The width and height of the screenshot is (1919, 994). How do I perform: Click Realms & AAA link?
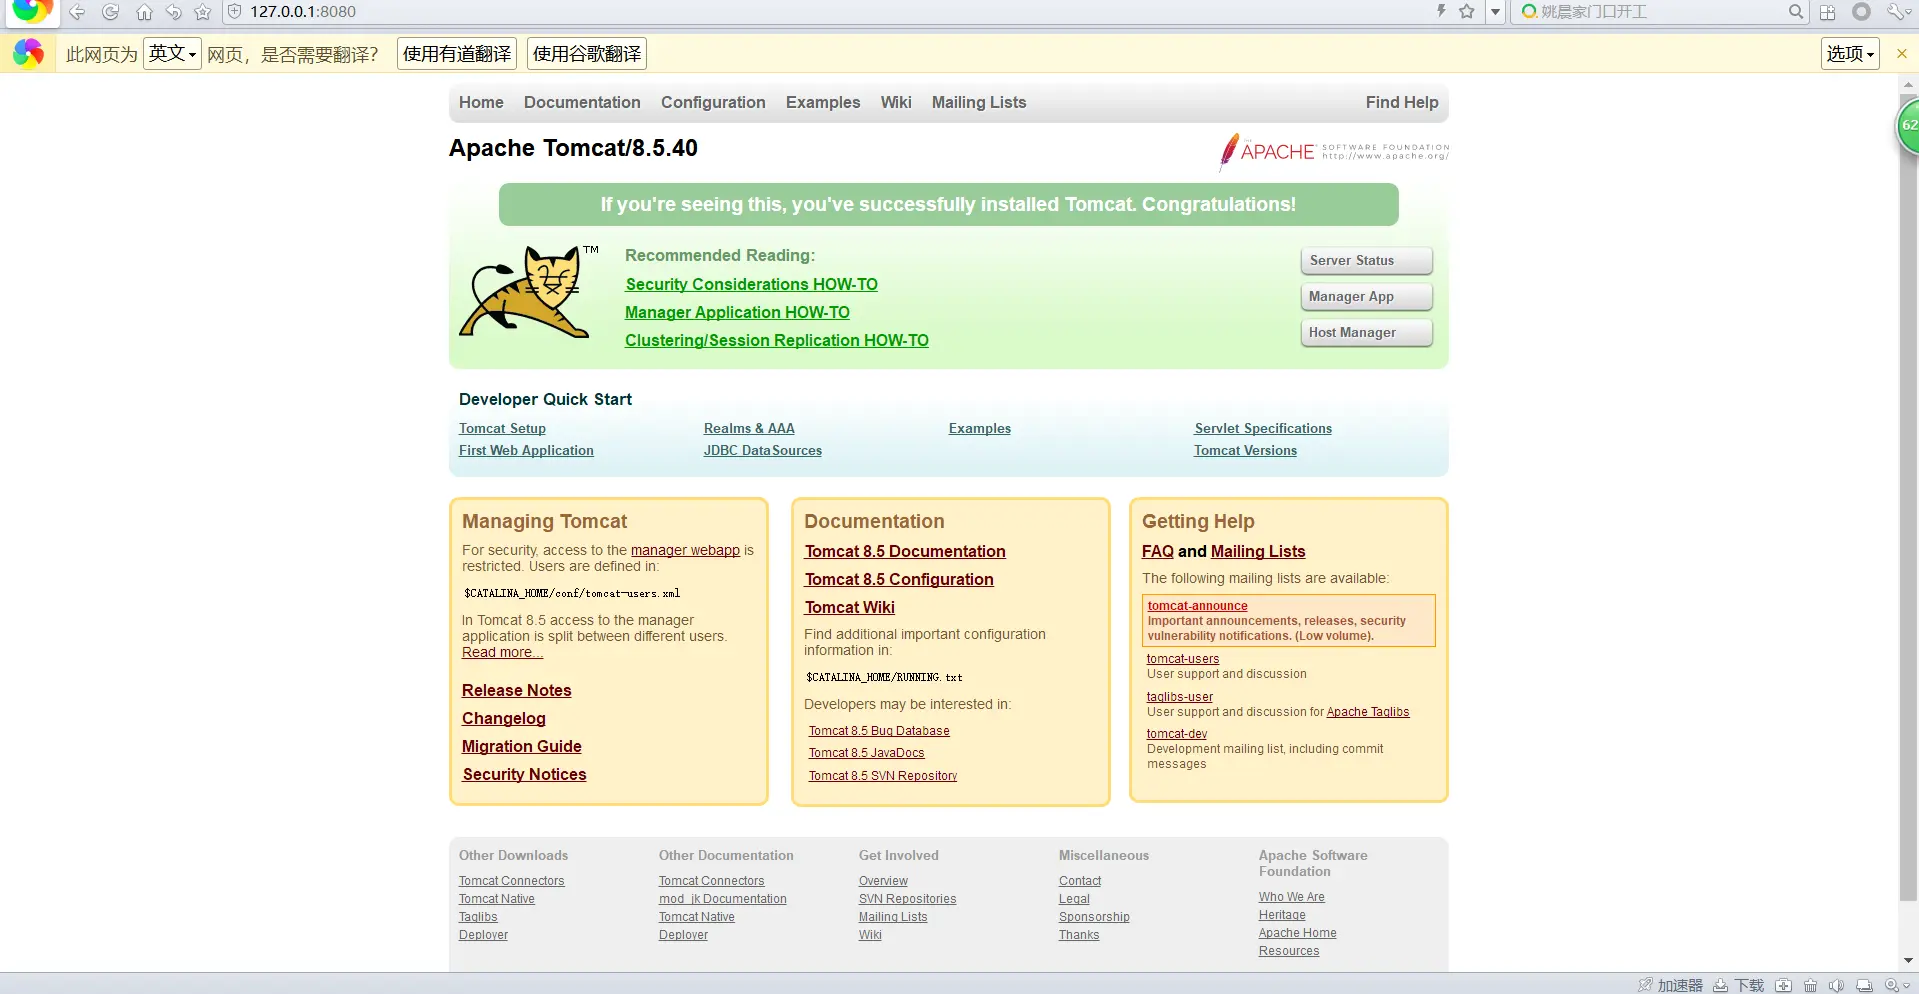tap(749, 428)
